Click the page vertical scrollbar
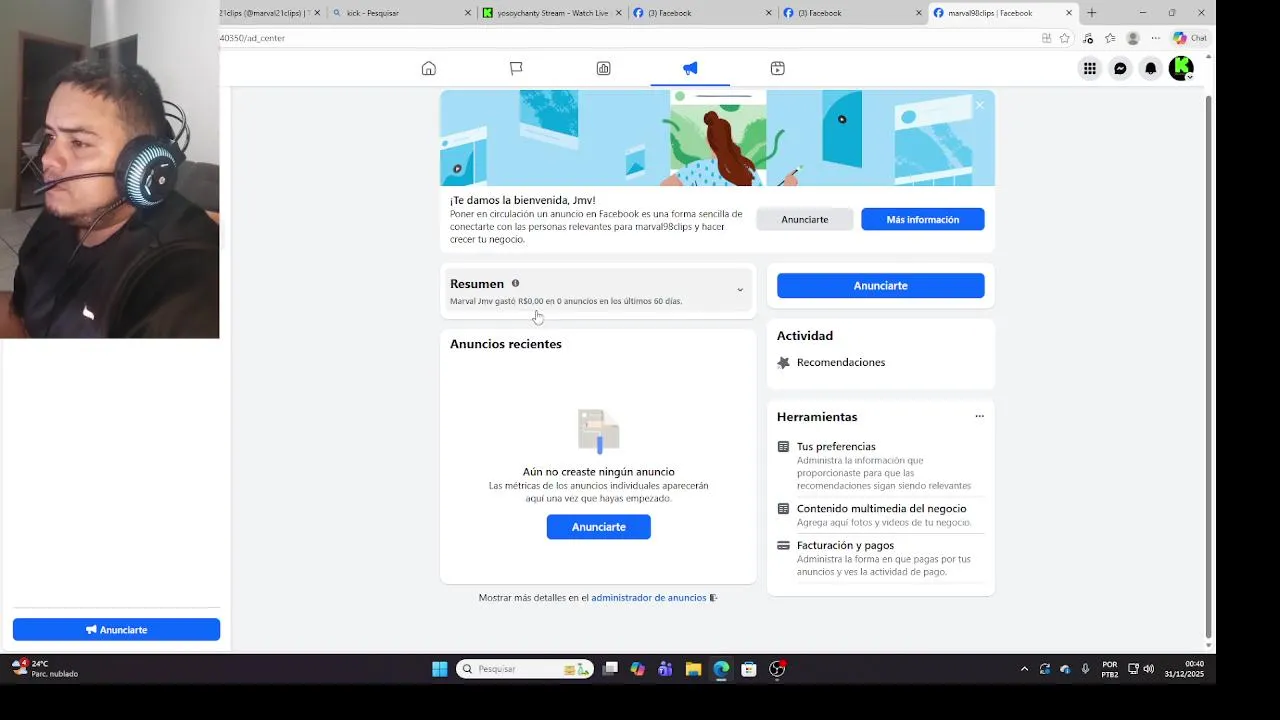This screenshot has height=720, width=1280. [1208, 368]
